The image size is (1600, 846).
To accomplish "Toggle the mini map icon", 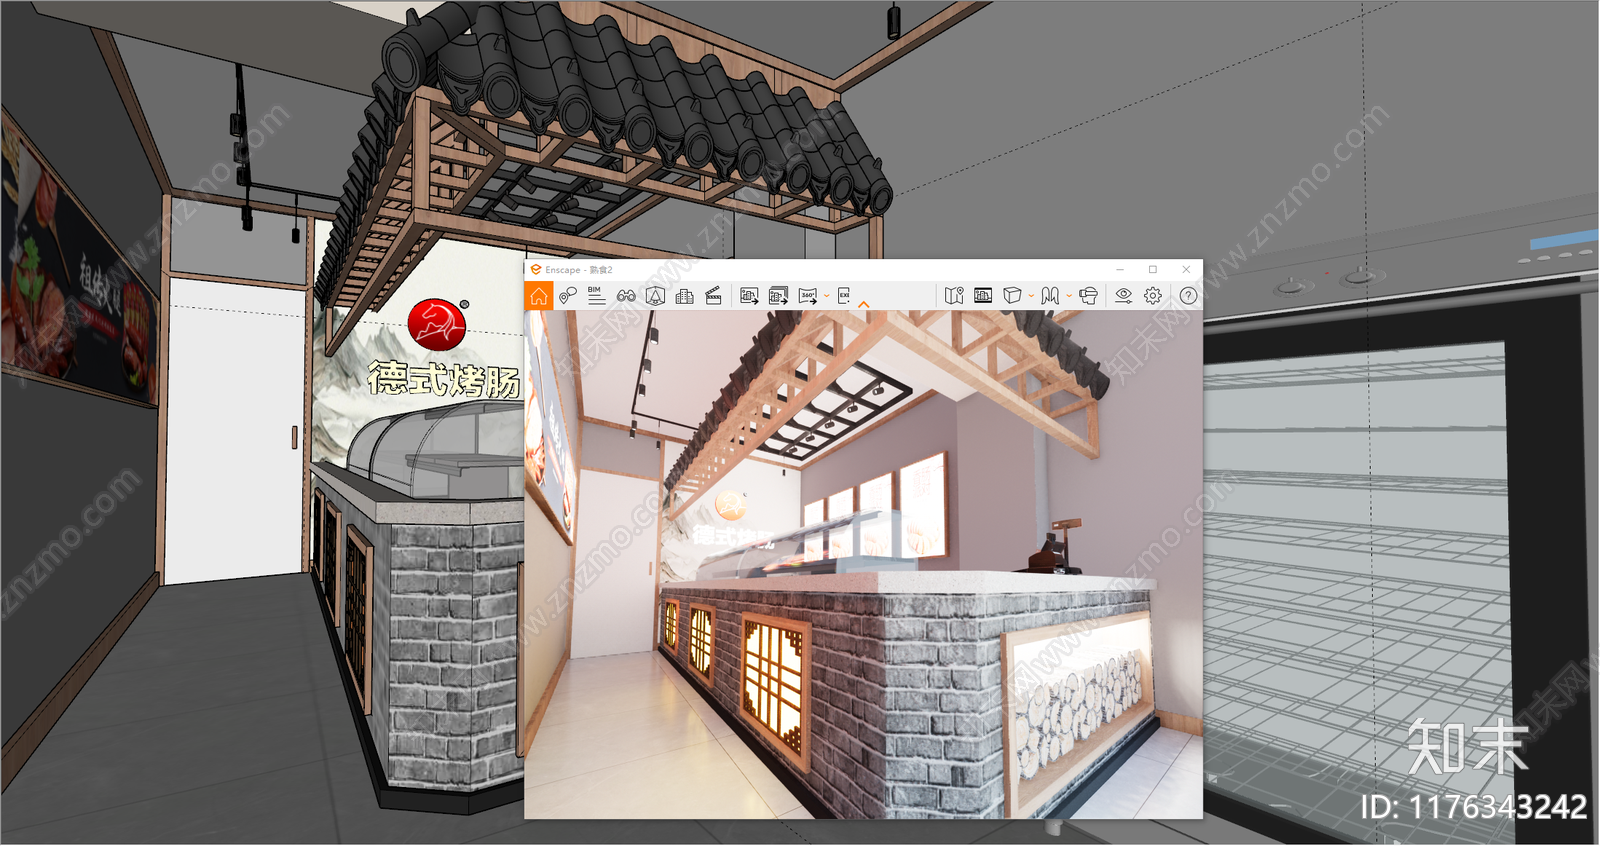I will point(954,296).
